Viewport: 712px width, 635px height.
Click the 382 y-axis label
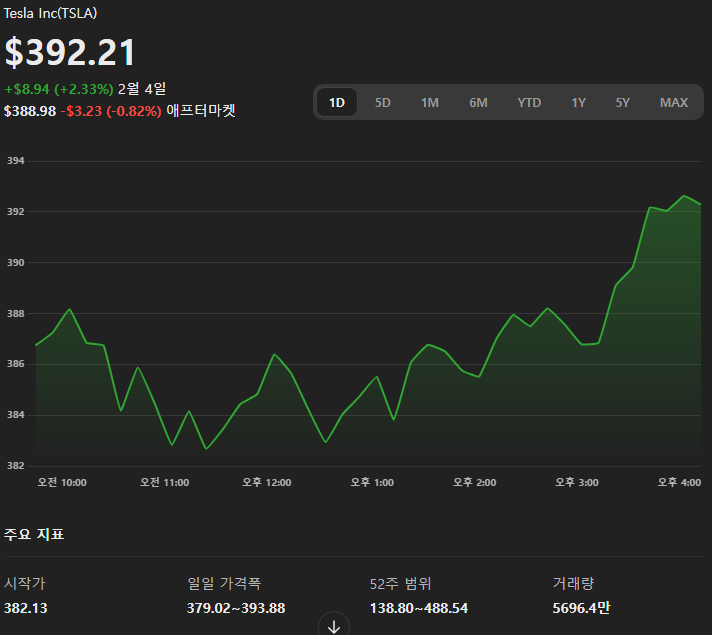(x=15, y=466)
